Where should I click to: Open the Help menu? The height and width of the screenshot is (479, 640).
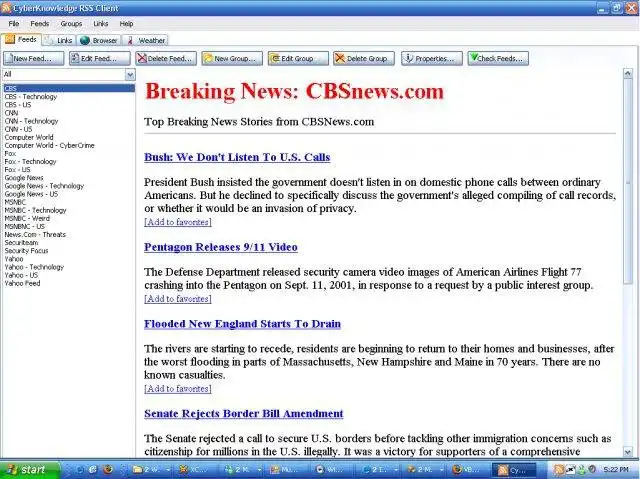(x=126, y=24)
